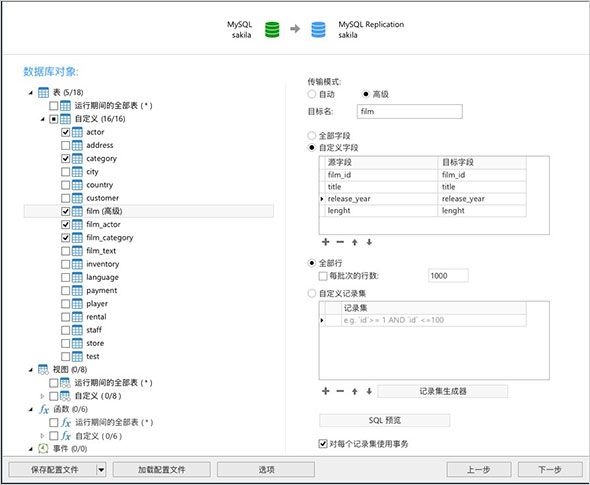The height and width of the screenshot is (485, 590).
Task: Add a recordset with plus icon
Action: pos(326,391)
